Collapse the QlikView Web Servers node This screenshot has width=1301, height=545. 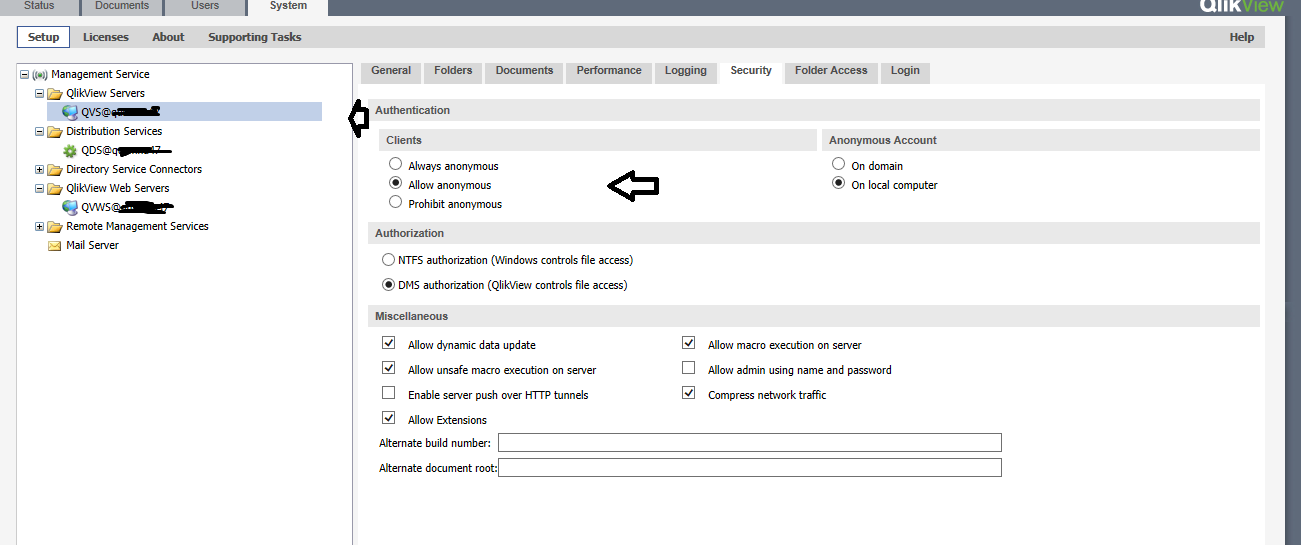[x=40, y=188]
